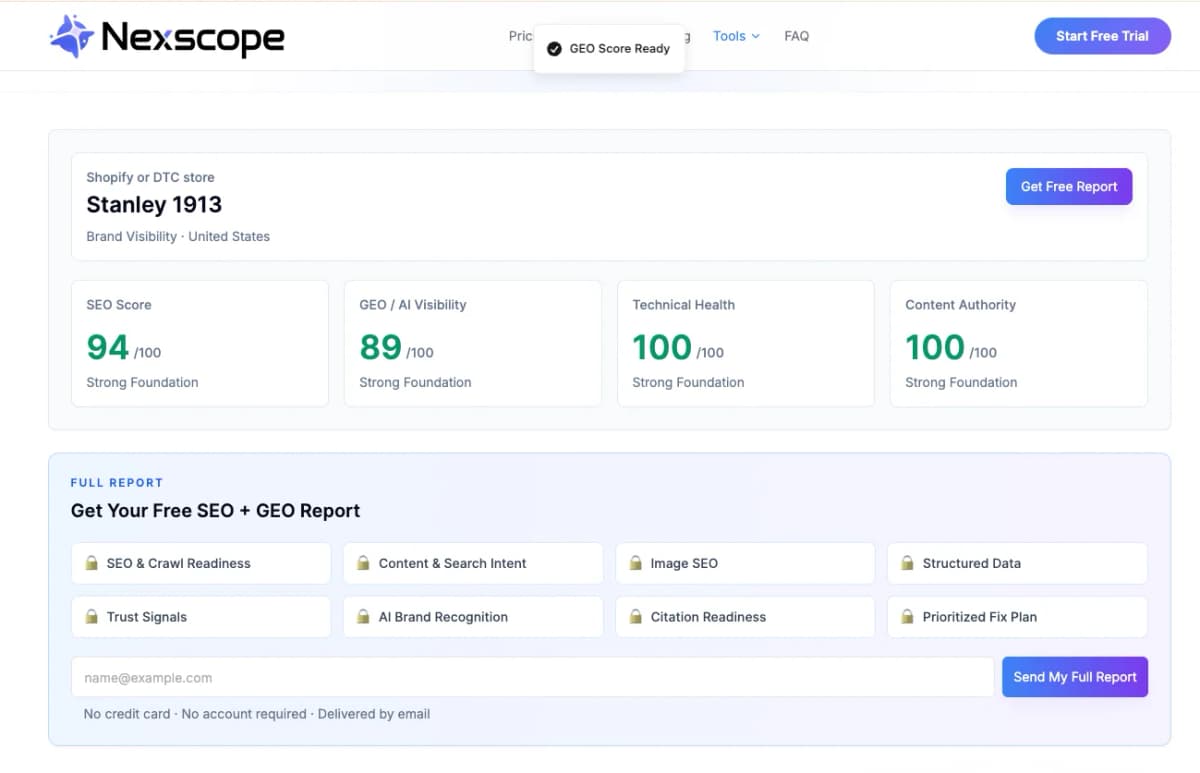Click the checkmark icon in GEO Score Ready toast
Image resolution: width=1200 pixels, height=773 pixels.
point(554,48)
